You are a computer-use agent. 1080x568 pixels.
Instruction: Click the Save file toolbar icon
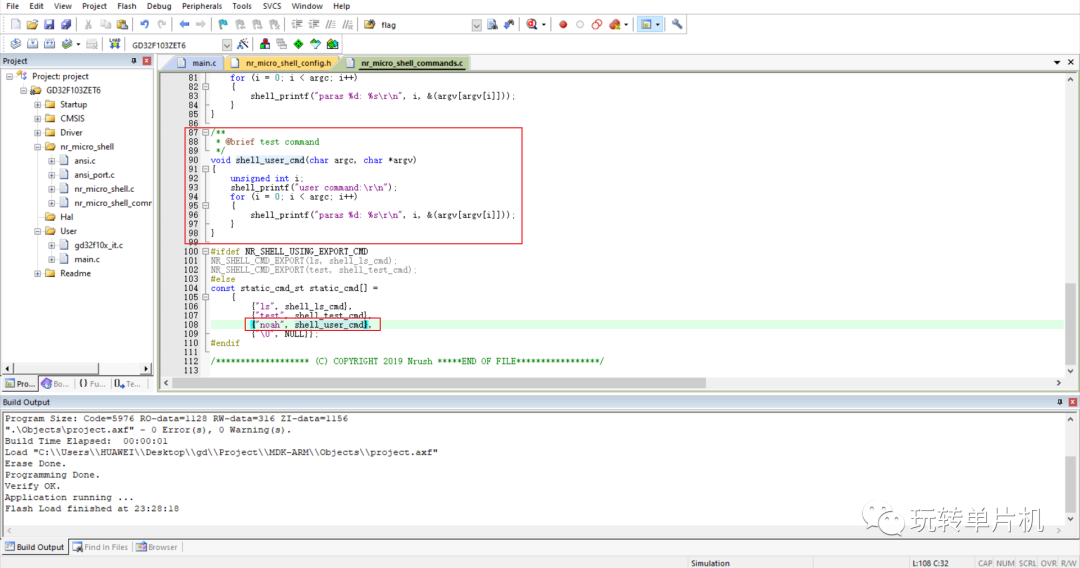(x=50, y=24)
